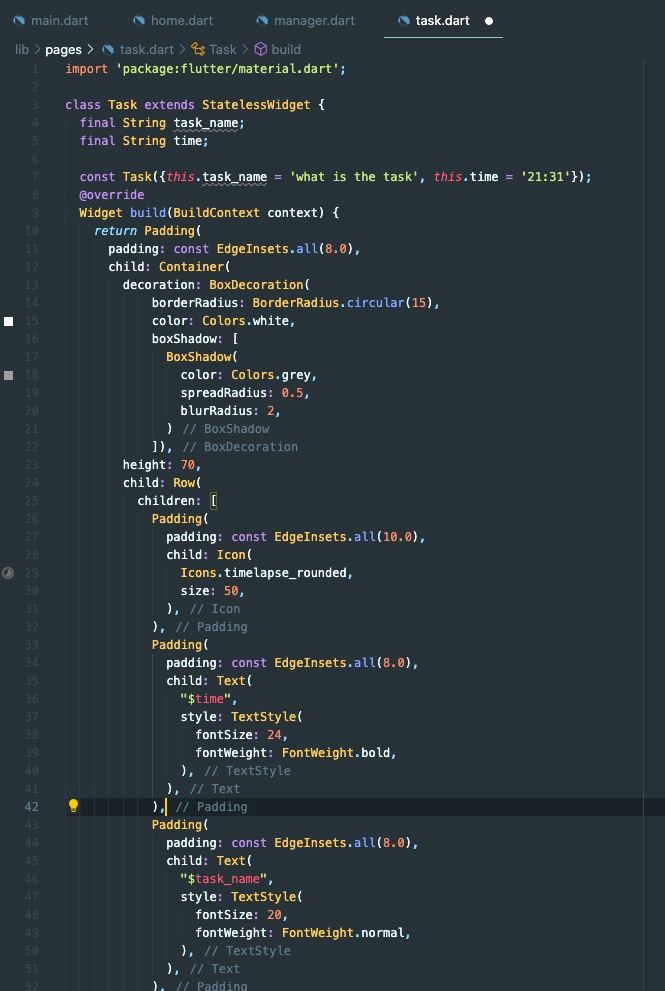665x991 pixels.
Task: Click '// BoxShadow' closing label
Action: pyautogui.click(x=226, y=429)
